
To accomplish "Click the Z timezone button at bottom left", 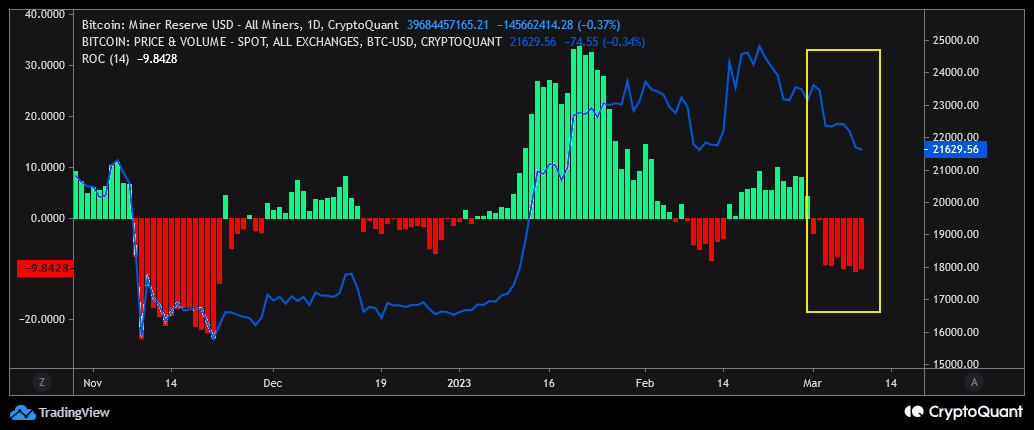I will coord(41,381).
